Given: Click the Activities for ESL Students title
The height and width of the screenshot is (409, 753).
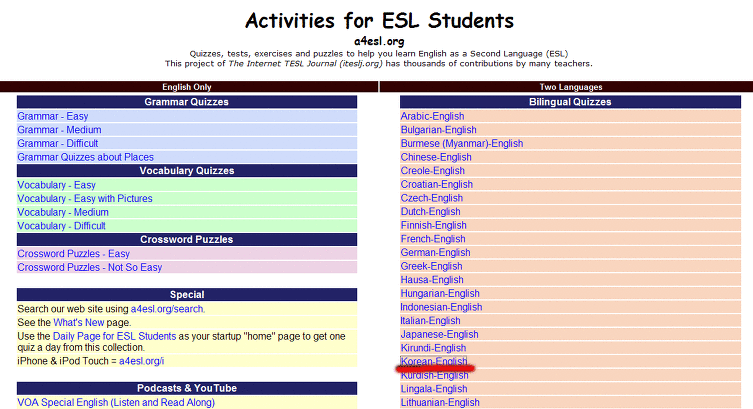Looking at the screenshot, I should tap(379, 21).
